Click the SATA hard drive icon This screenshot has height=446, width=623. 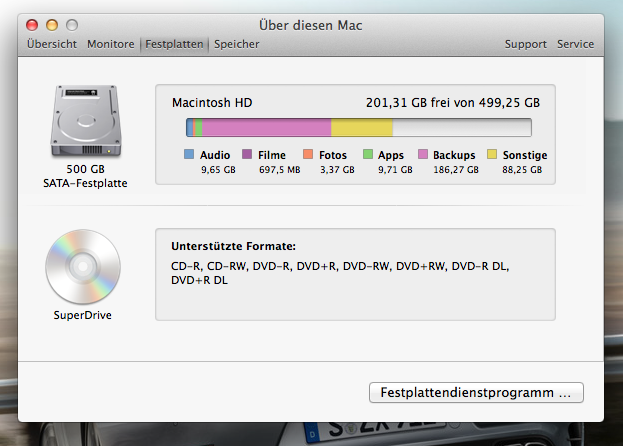(x=85, y=121)
